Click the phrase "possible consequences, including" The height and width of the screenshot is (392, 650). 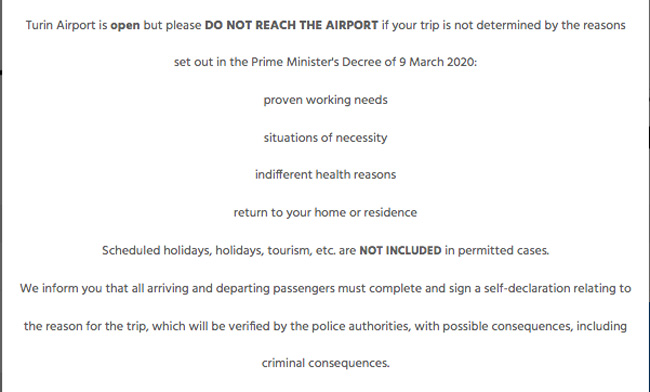[x=534, y=327]
